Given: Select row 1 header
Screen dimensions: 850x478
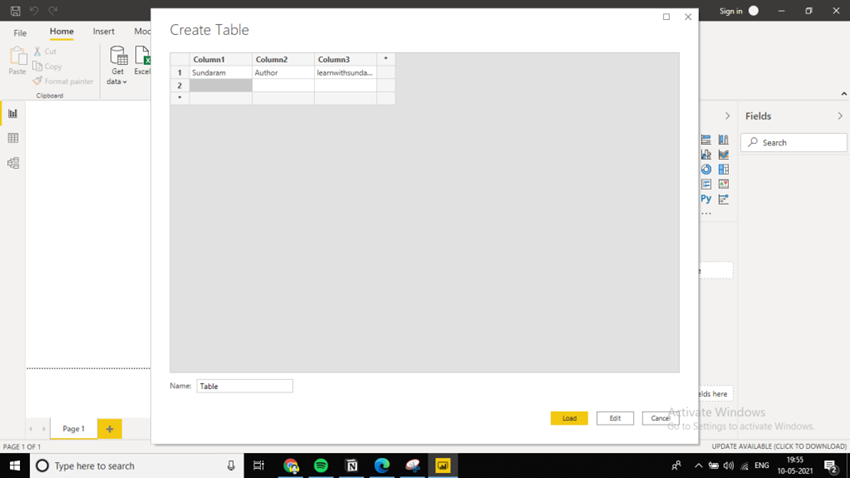Looking at the screenshot, I should pyautogui.click(x=179, y=73).
